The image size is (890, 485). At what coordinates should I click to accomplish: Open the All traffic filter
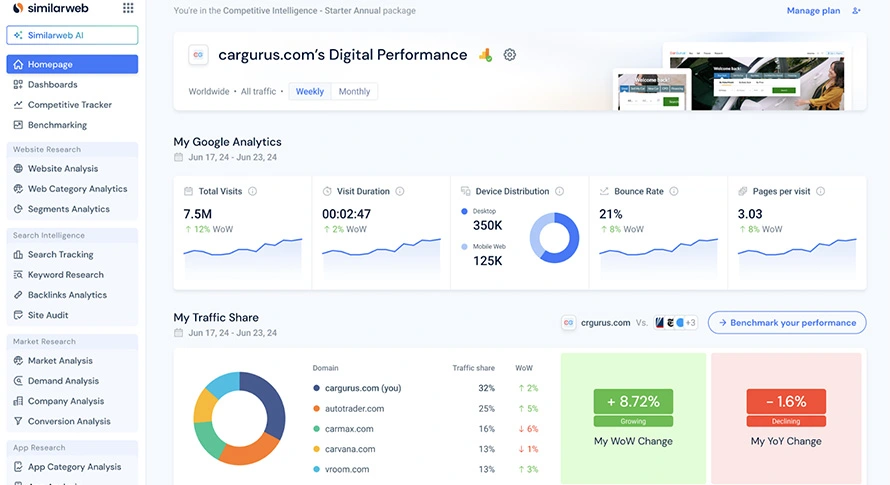pos(258,91)
